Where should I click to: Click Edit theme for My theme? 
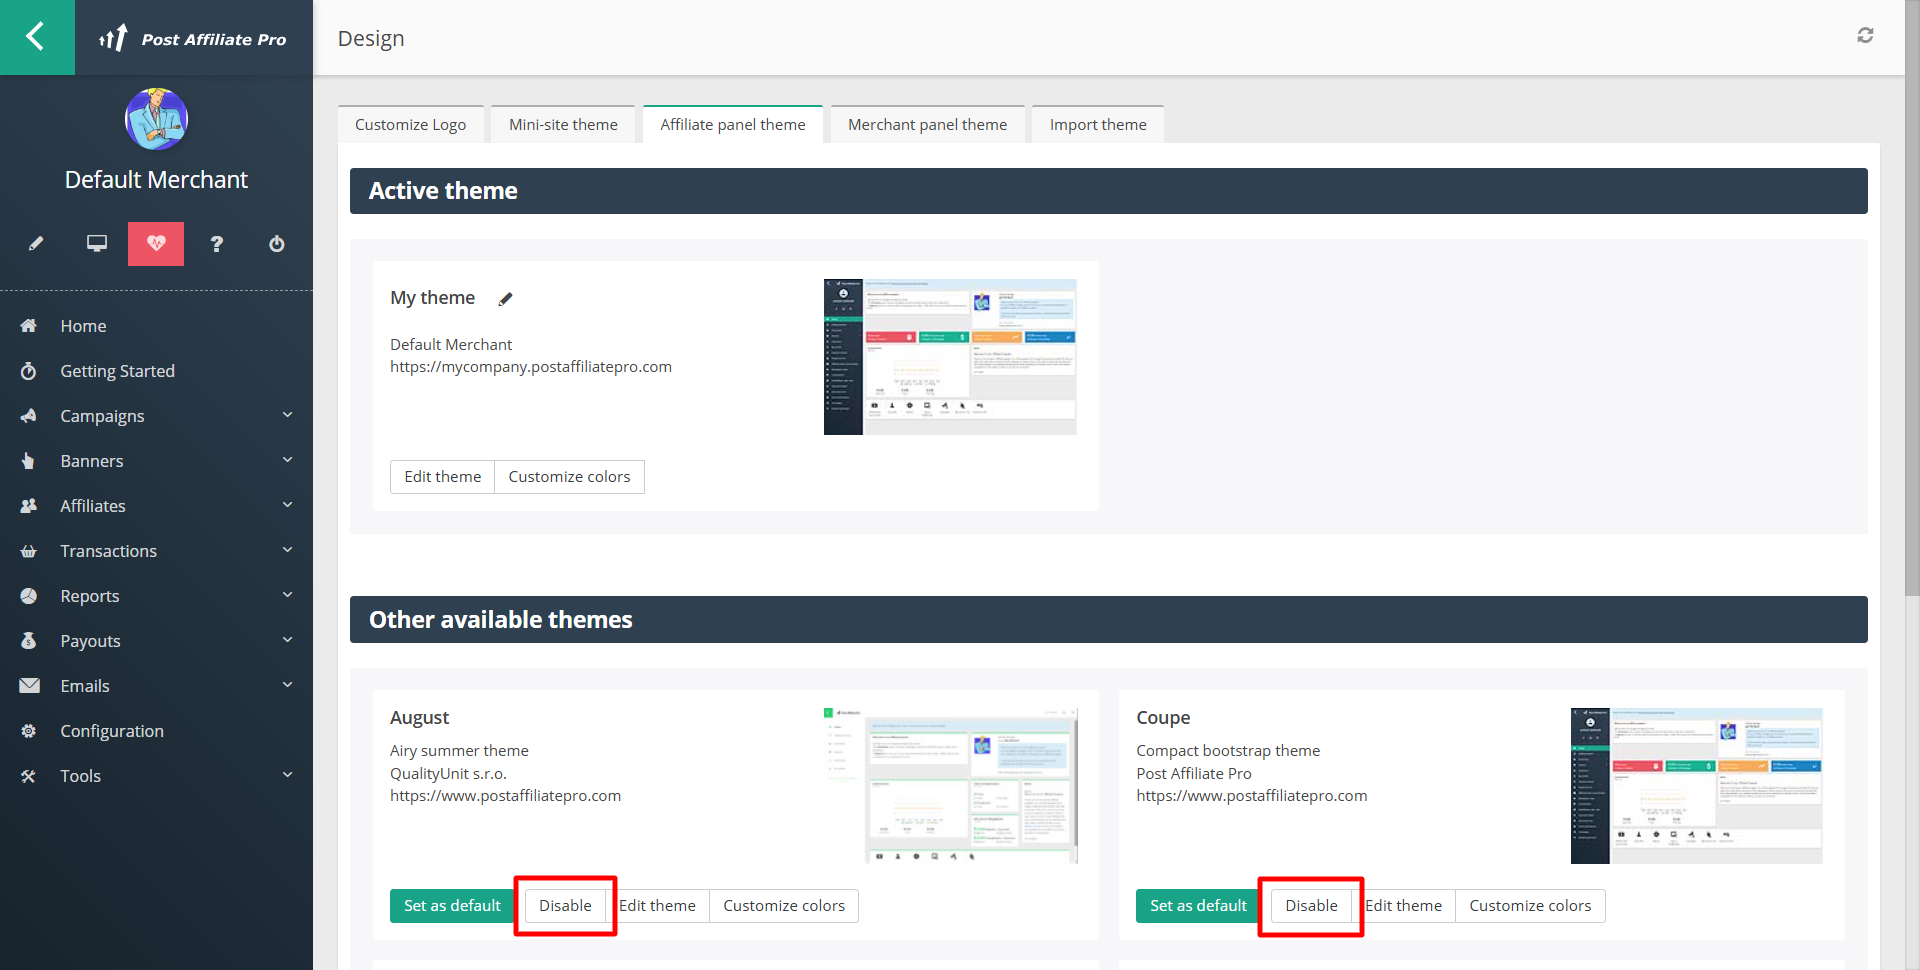[x=442, y=477]
